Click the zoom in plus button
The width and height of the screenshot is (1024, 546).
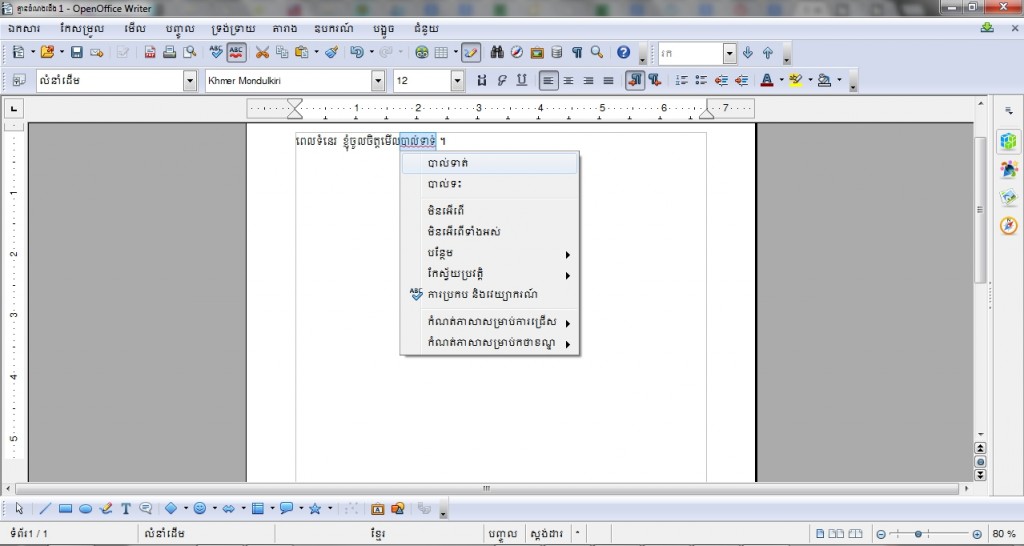click(977, 534)
